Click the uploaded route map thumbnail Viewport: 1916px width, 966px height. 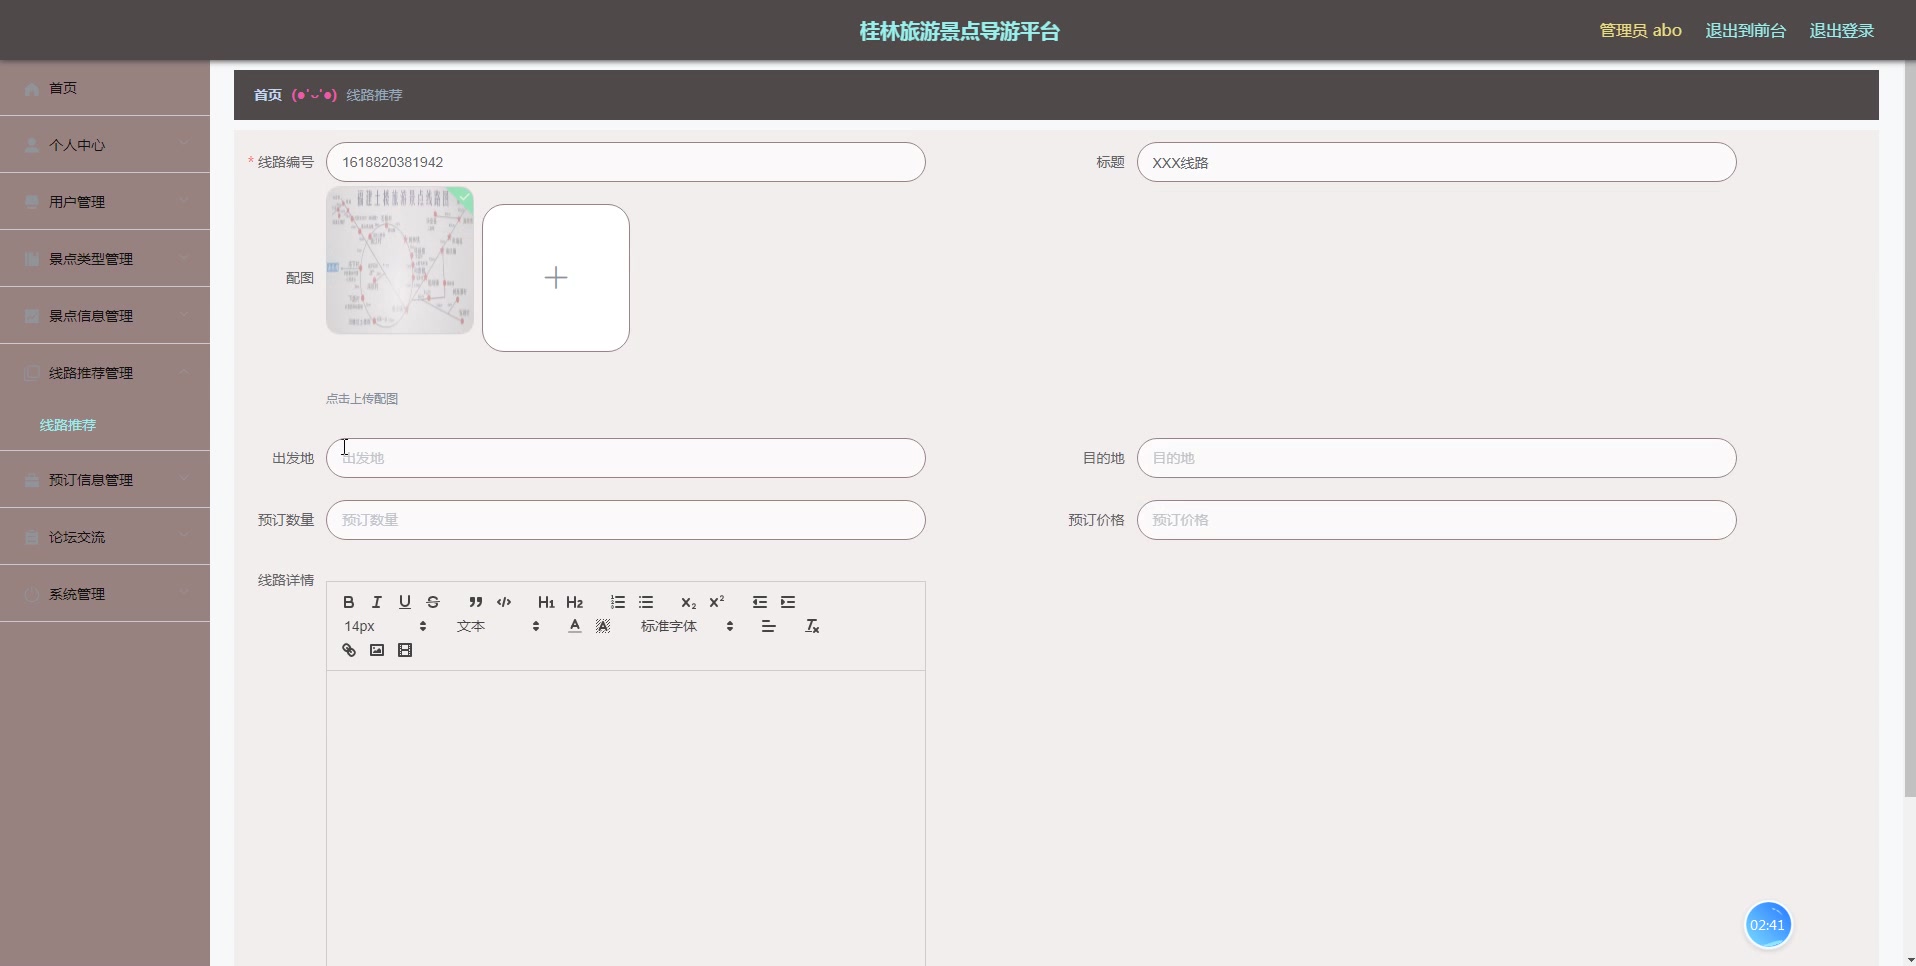click(400, 260)
